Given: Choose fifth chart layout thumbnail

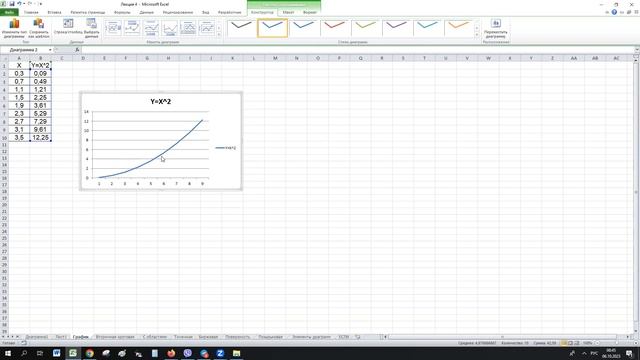Looking at the screenshot, I should [188, 28].
